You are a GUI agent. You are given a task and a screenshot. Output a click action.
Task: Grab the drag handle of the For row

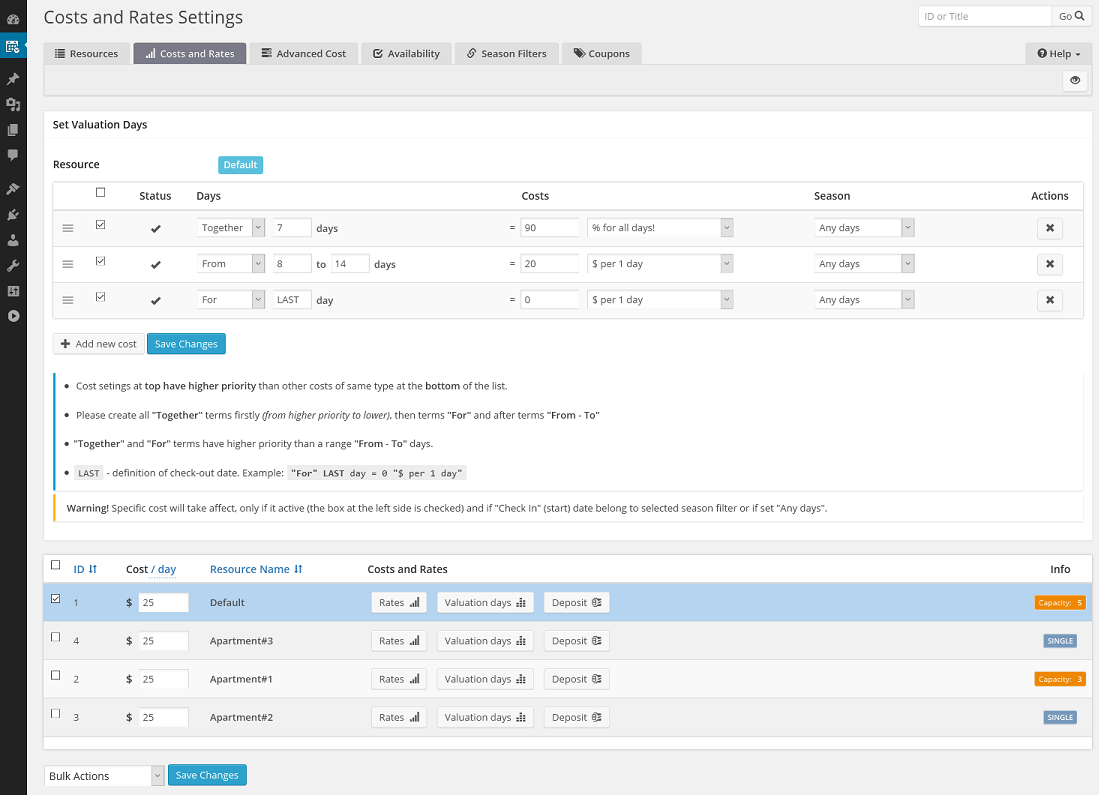[68, 300]
